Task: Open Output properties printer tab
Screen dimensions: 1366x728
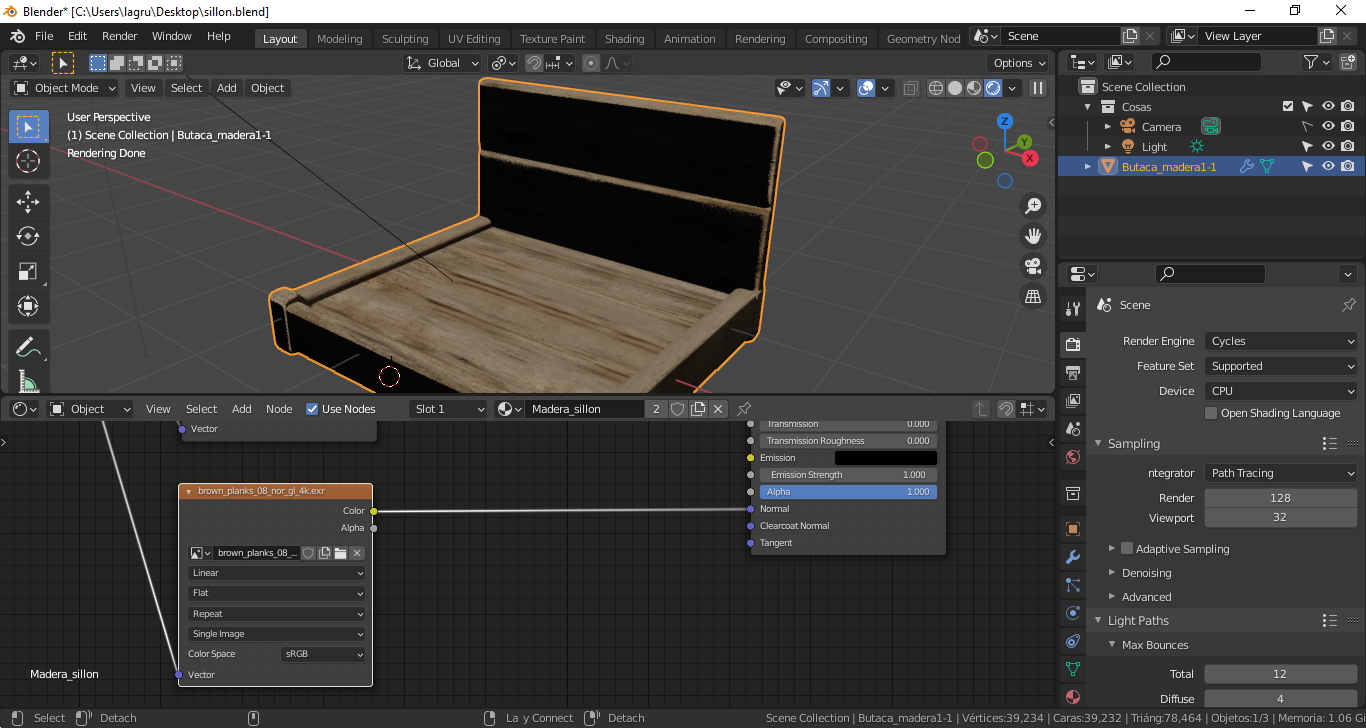Action: pos(1073,373)
